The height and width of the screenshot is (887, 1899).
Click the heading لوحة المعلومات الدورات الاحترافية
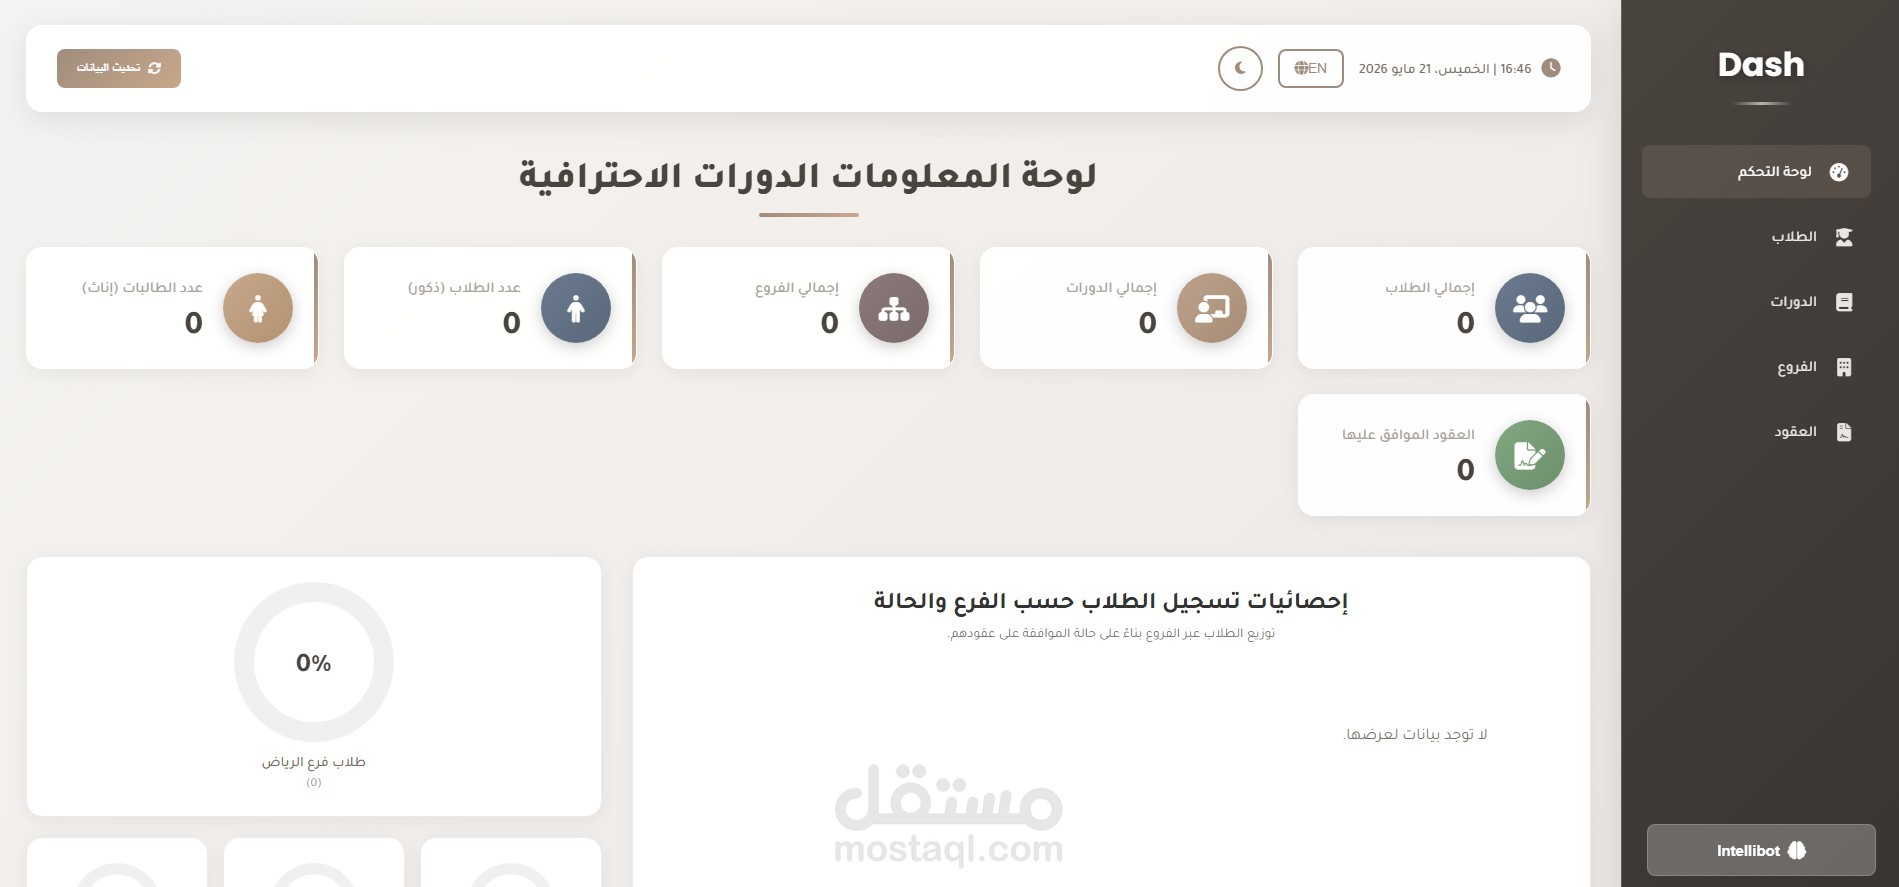[x=808, y=175]
